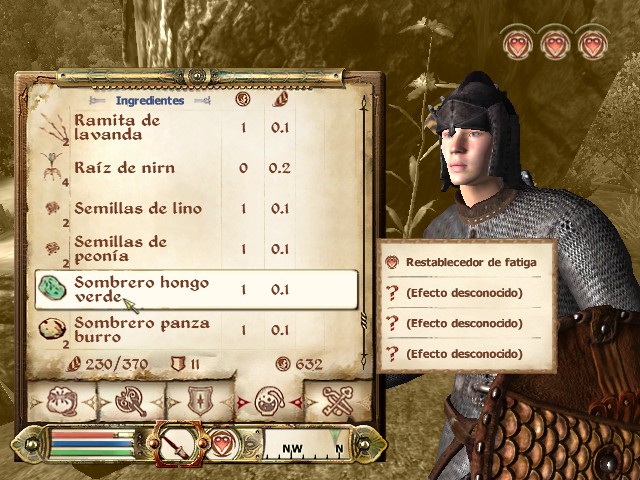The image size is (640, 480).
Task: Click the gold coin count icon
Action: tap(283, 364)
